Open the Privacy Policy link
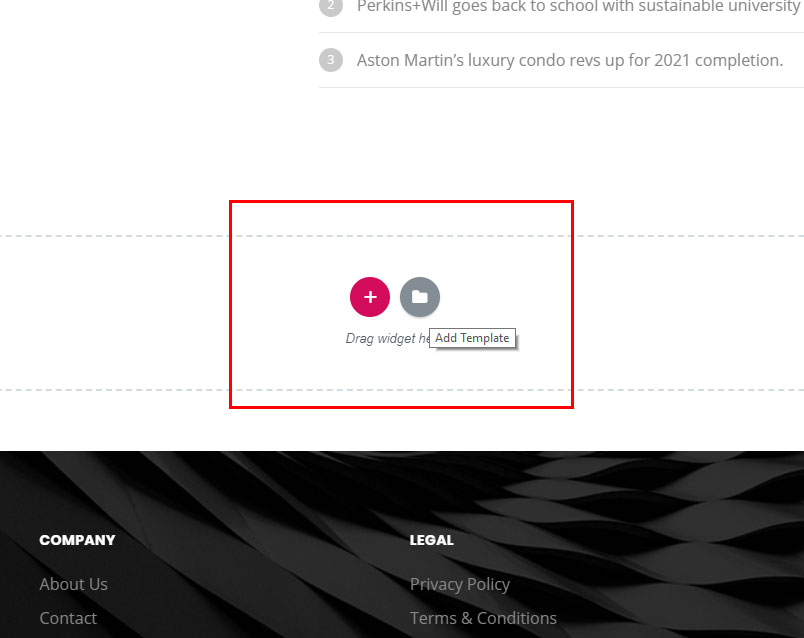 click(x=460, y=585)
